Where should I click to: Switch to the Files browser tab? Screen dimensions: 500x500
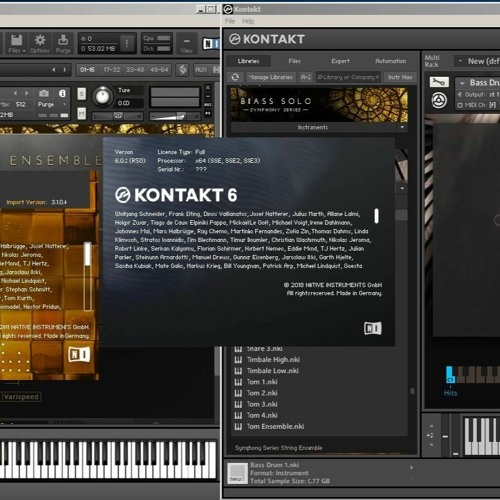point(295,61)
